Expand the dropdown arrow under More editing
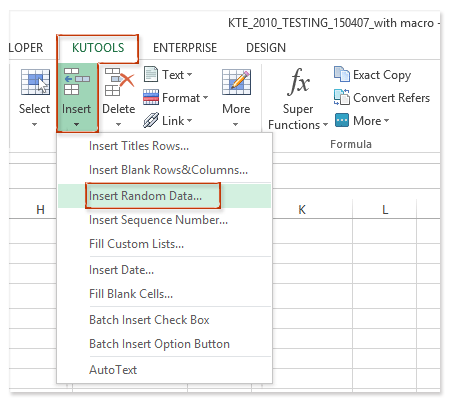Viewport: 451px width, 403px height. tap(236, 125)
